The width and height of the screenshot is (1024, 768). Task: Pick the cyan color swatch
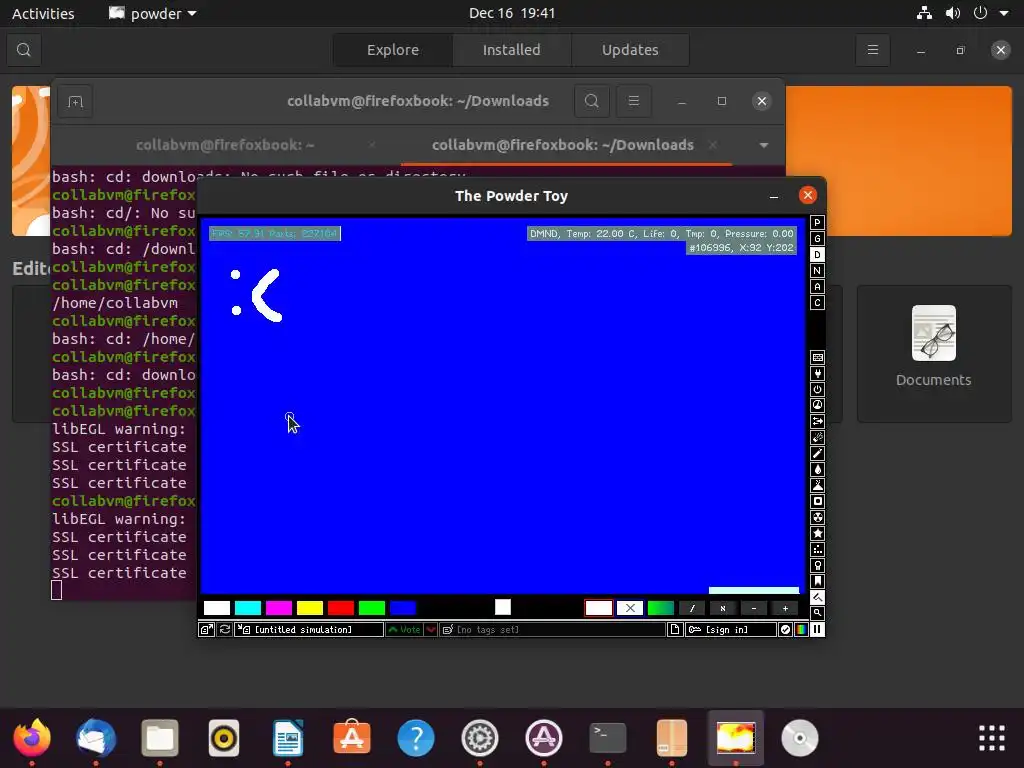(x=248, y=609)
